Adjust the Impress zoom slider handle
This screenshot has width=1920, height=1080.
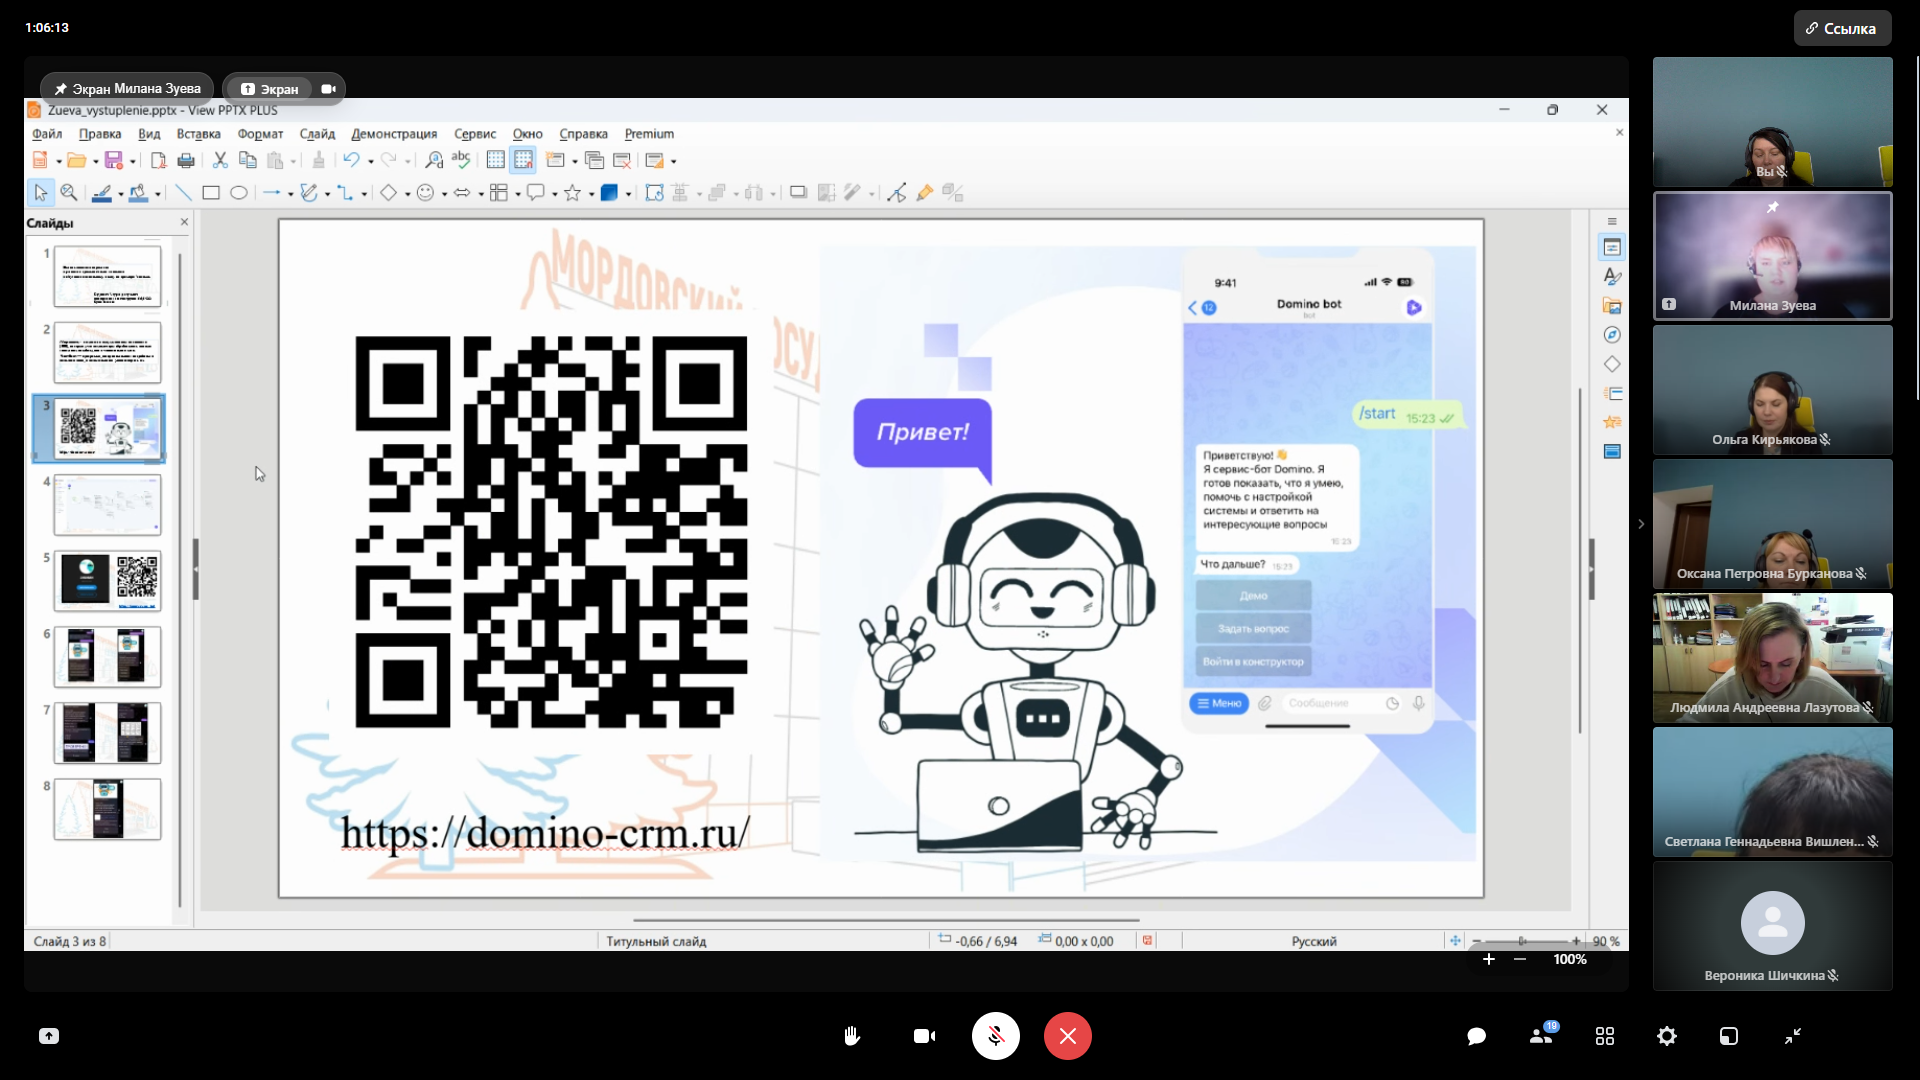pyautogui.click(x=1522, y=941)
